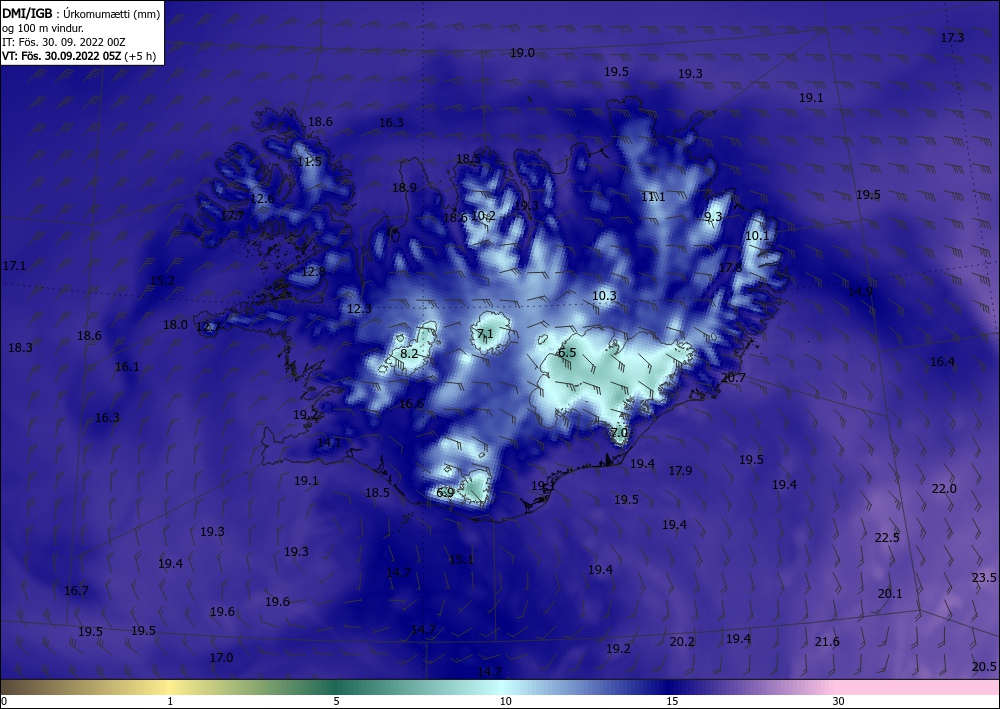Click the 5 tick on the color scale
This screenshot has width=1000, height=709.
click(x=336, y=701)
